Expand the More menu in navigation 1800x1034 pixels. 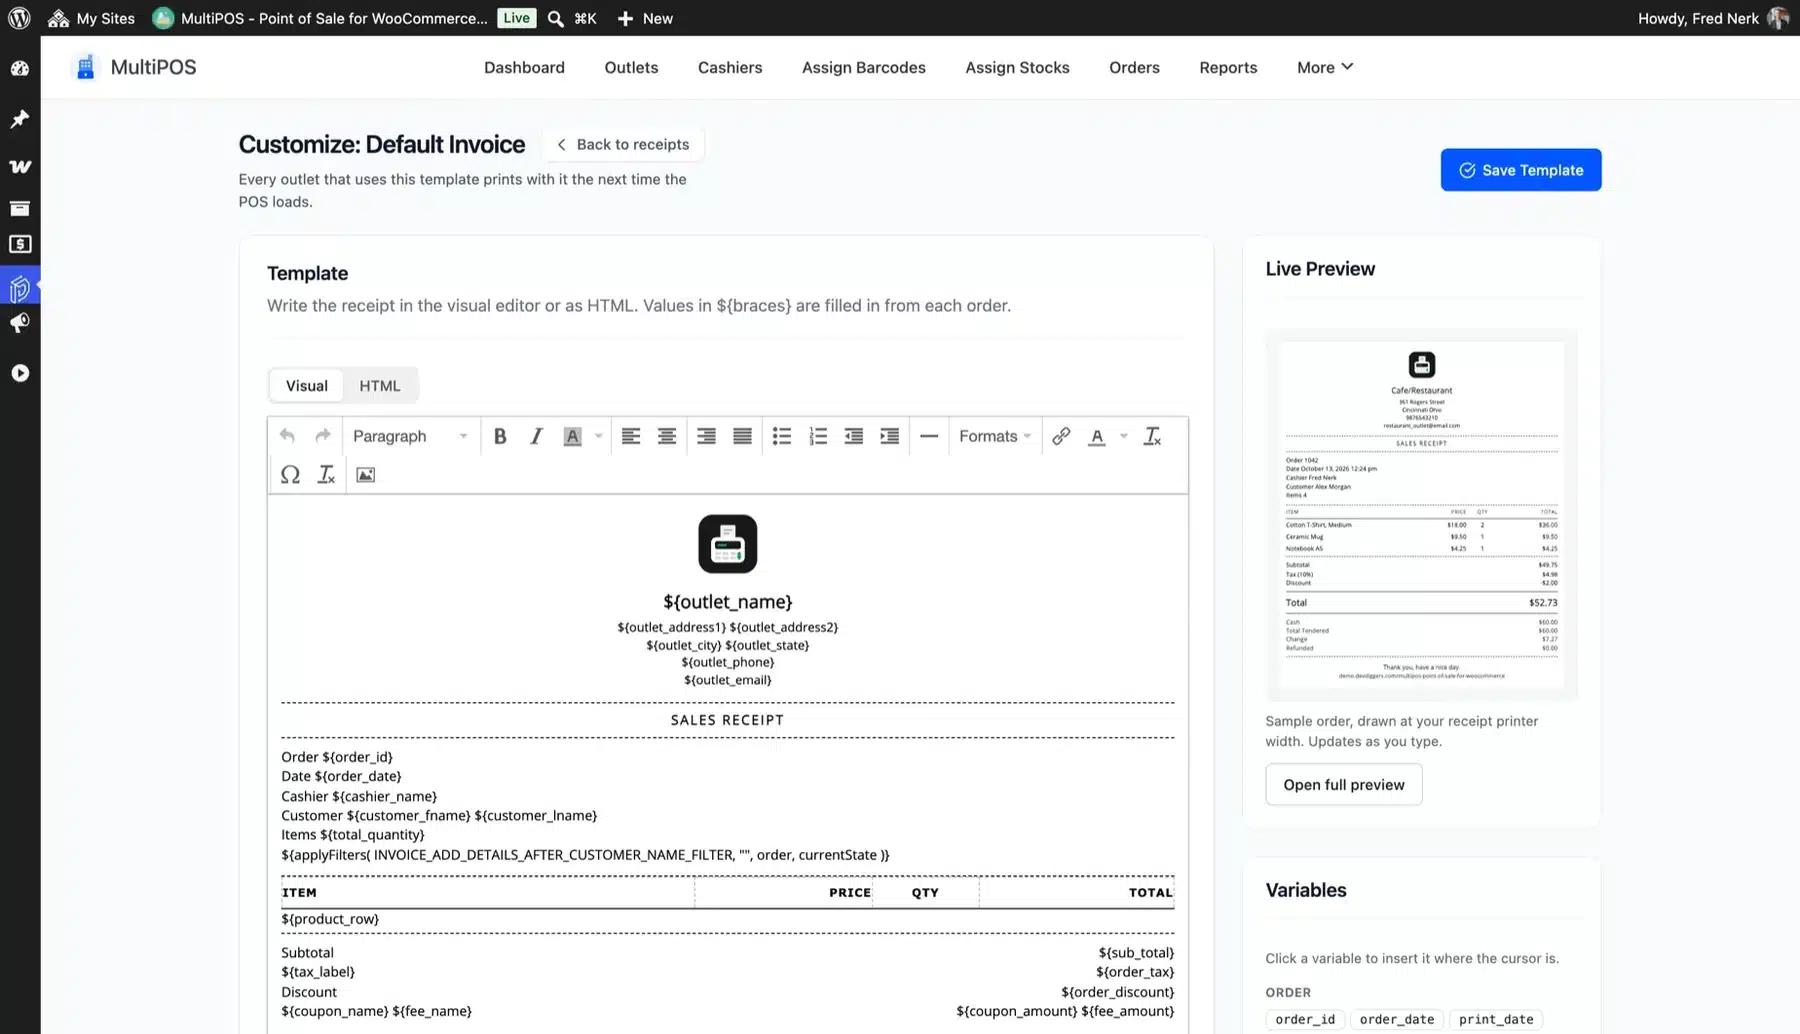click(x=1325, y=67)
